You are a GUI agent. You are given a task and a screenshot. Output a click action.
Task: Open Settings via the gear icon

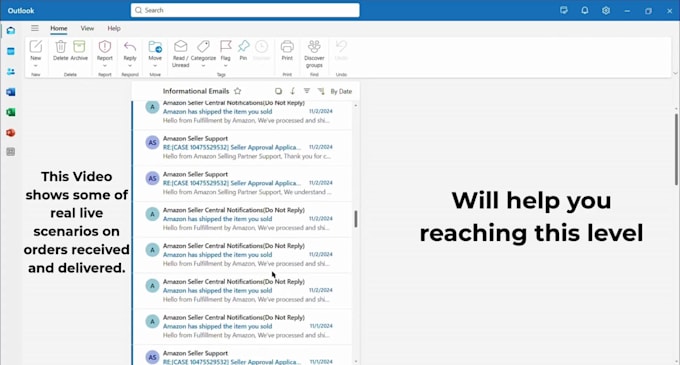point(606,10)
